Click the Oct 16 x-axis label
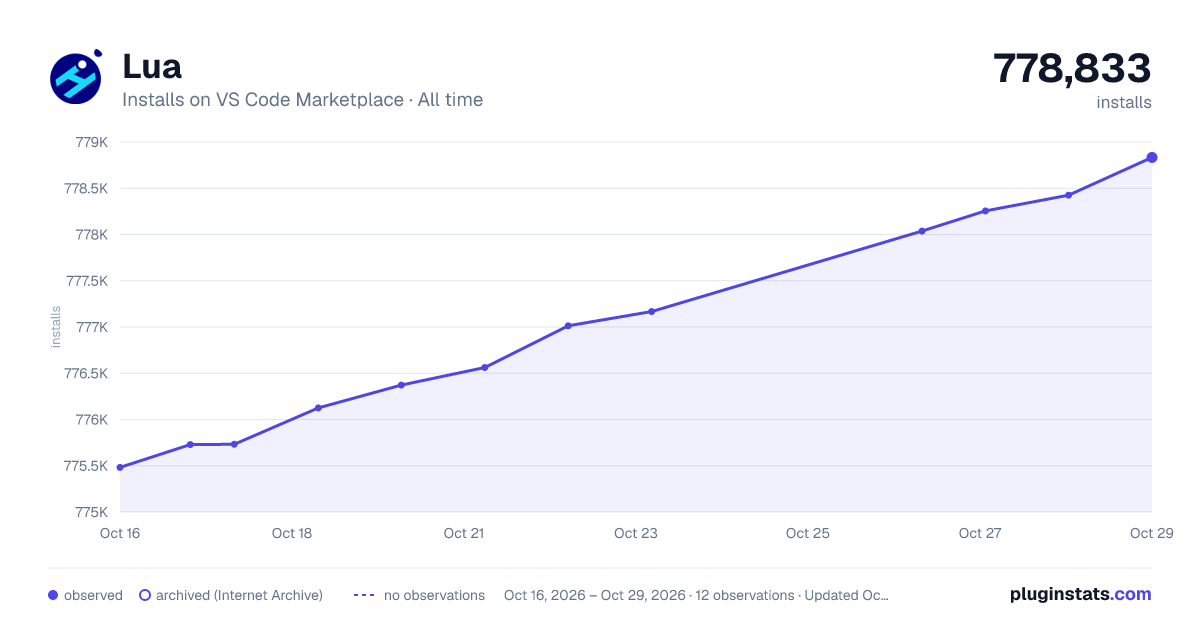 click(120, 533)
